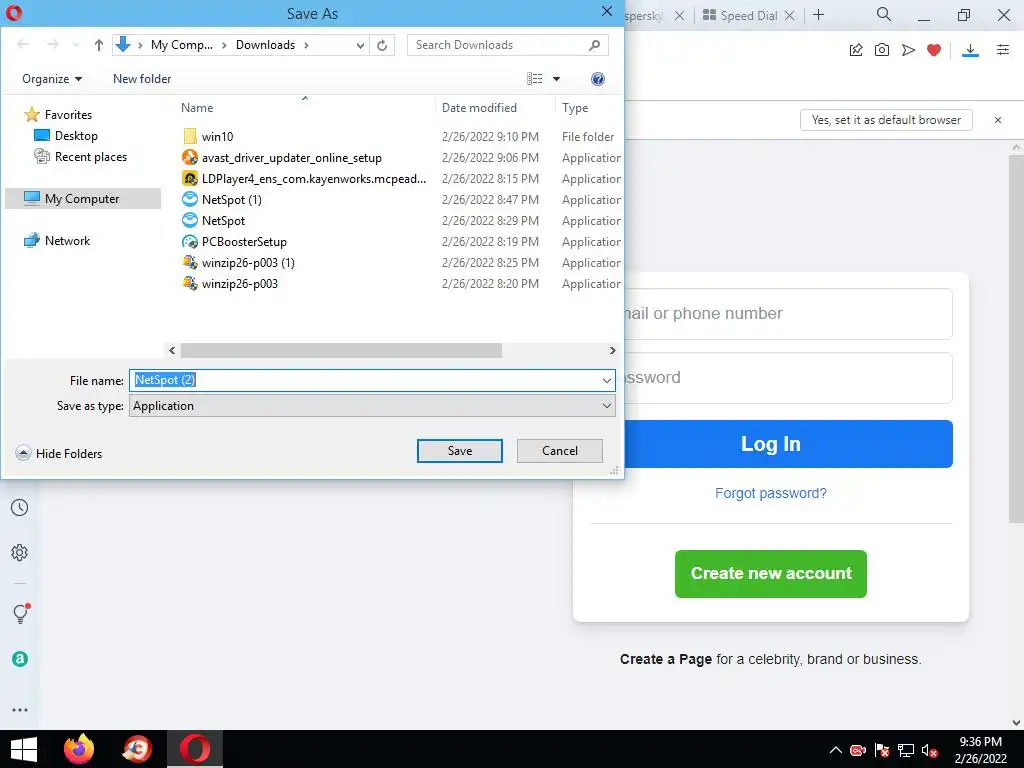Open Windows Start button
The height and width of the screenshot is (768, 1024).
pyautogui.click(x=24, y=749)
